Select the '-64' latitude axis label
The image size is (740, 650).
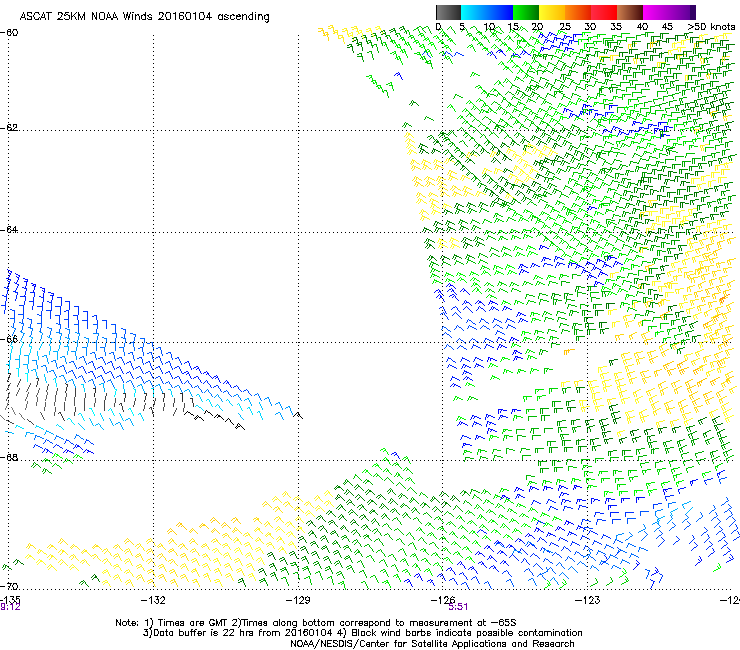point(9,229)
